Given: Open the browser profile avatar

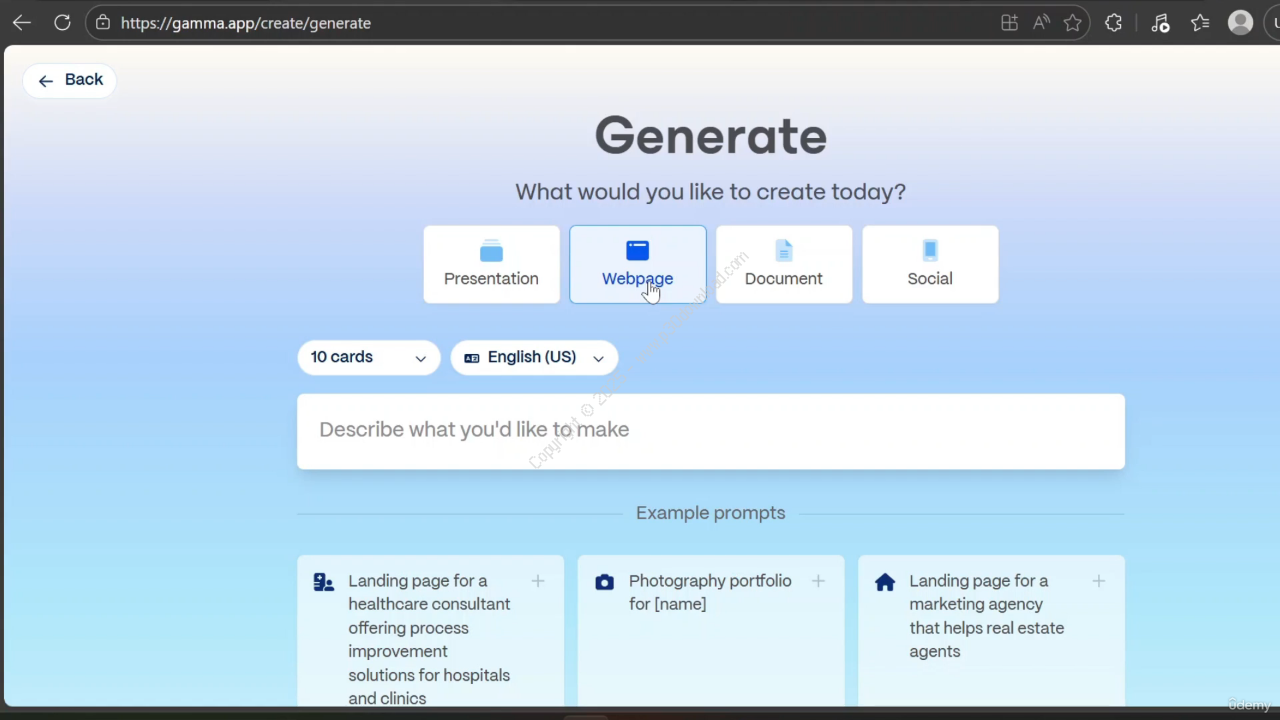Looking at the screenshot, I should (1240, 23).
